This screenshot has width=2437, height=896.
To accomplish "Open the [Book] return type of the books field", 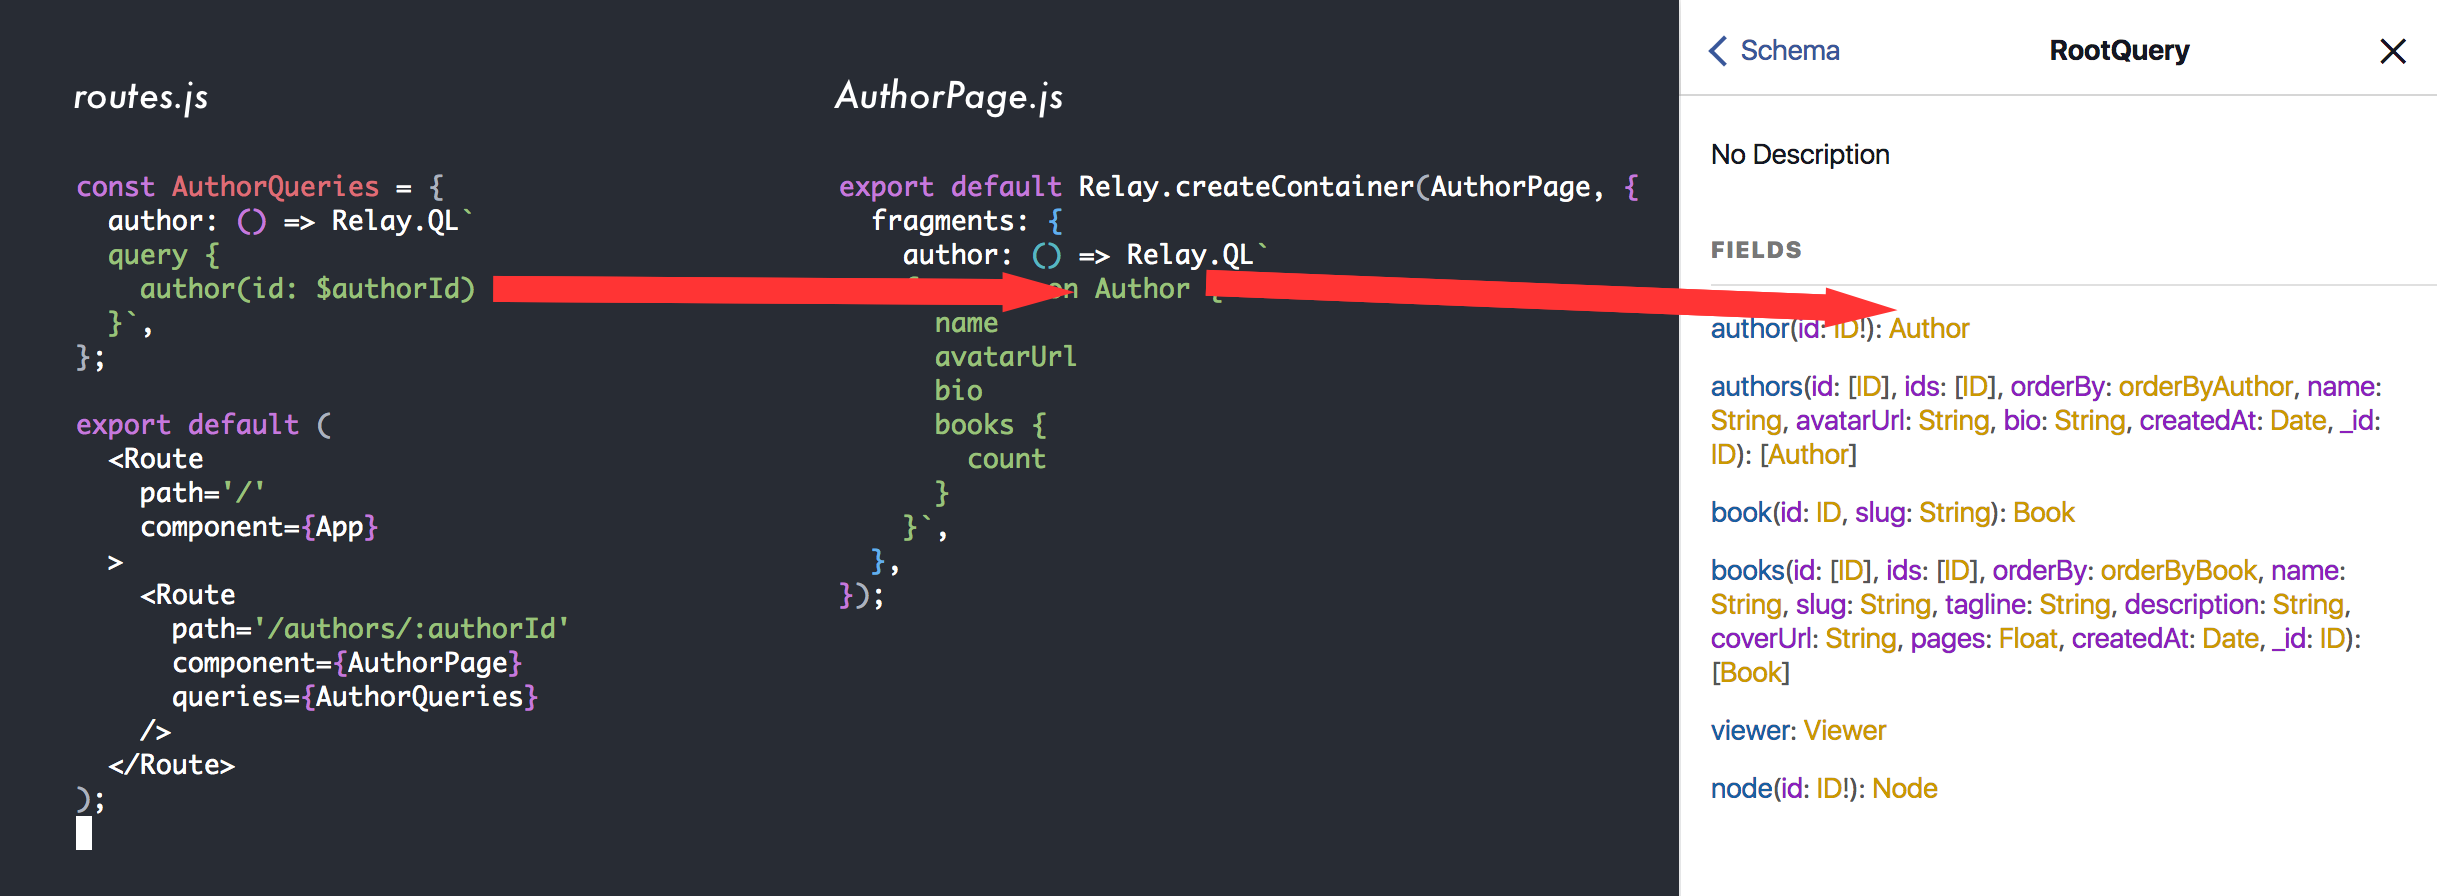I will [1750, 673].
